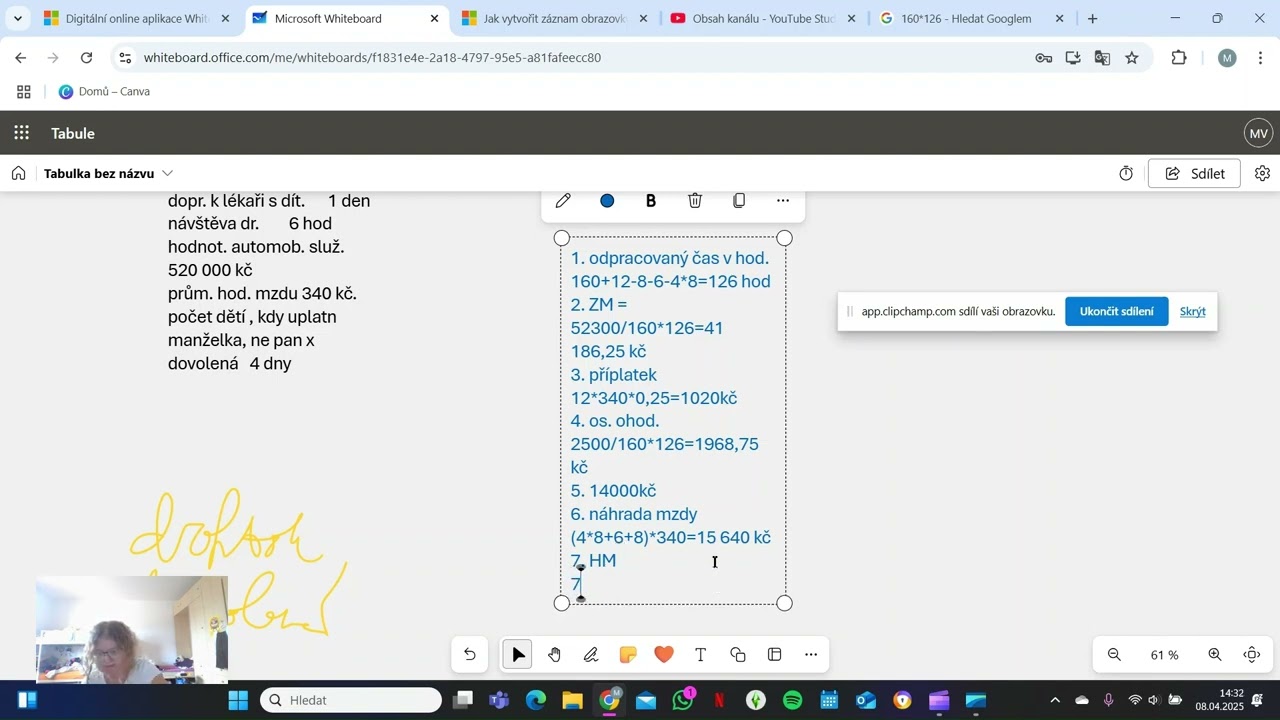The height and width of the screenshot is (720, 1280).
Task: Zoom out of the whiteboard
Action: point(1114,655)
